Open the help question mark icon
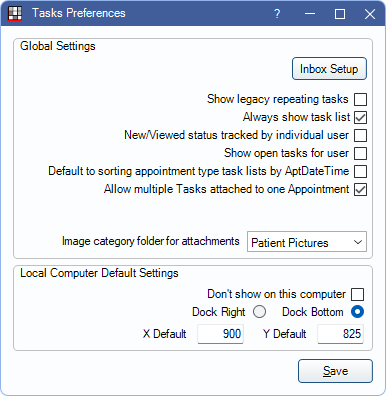Viewport: 386px width, 396px height. click(277, 14)
